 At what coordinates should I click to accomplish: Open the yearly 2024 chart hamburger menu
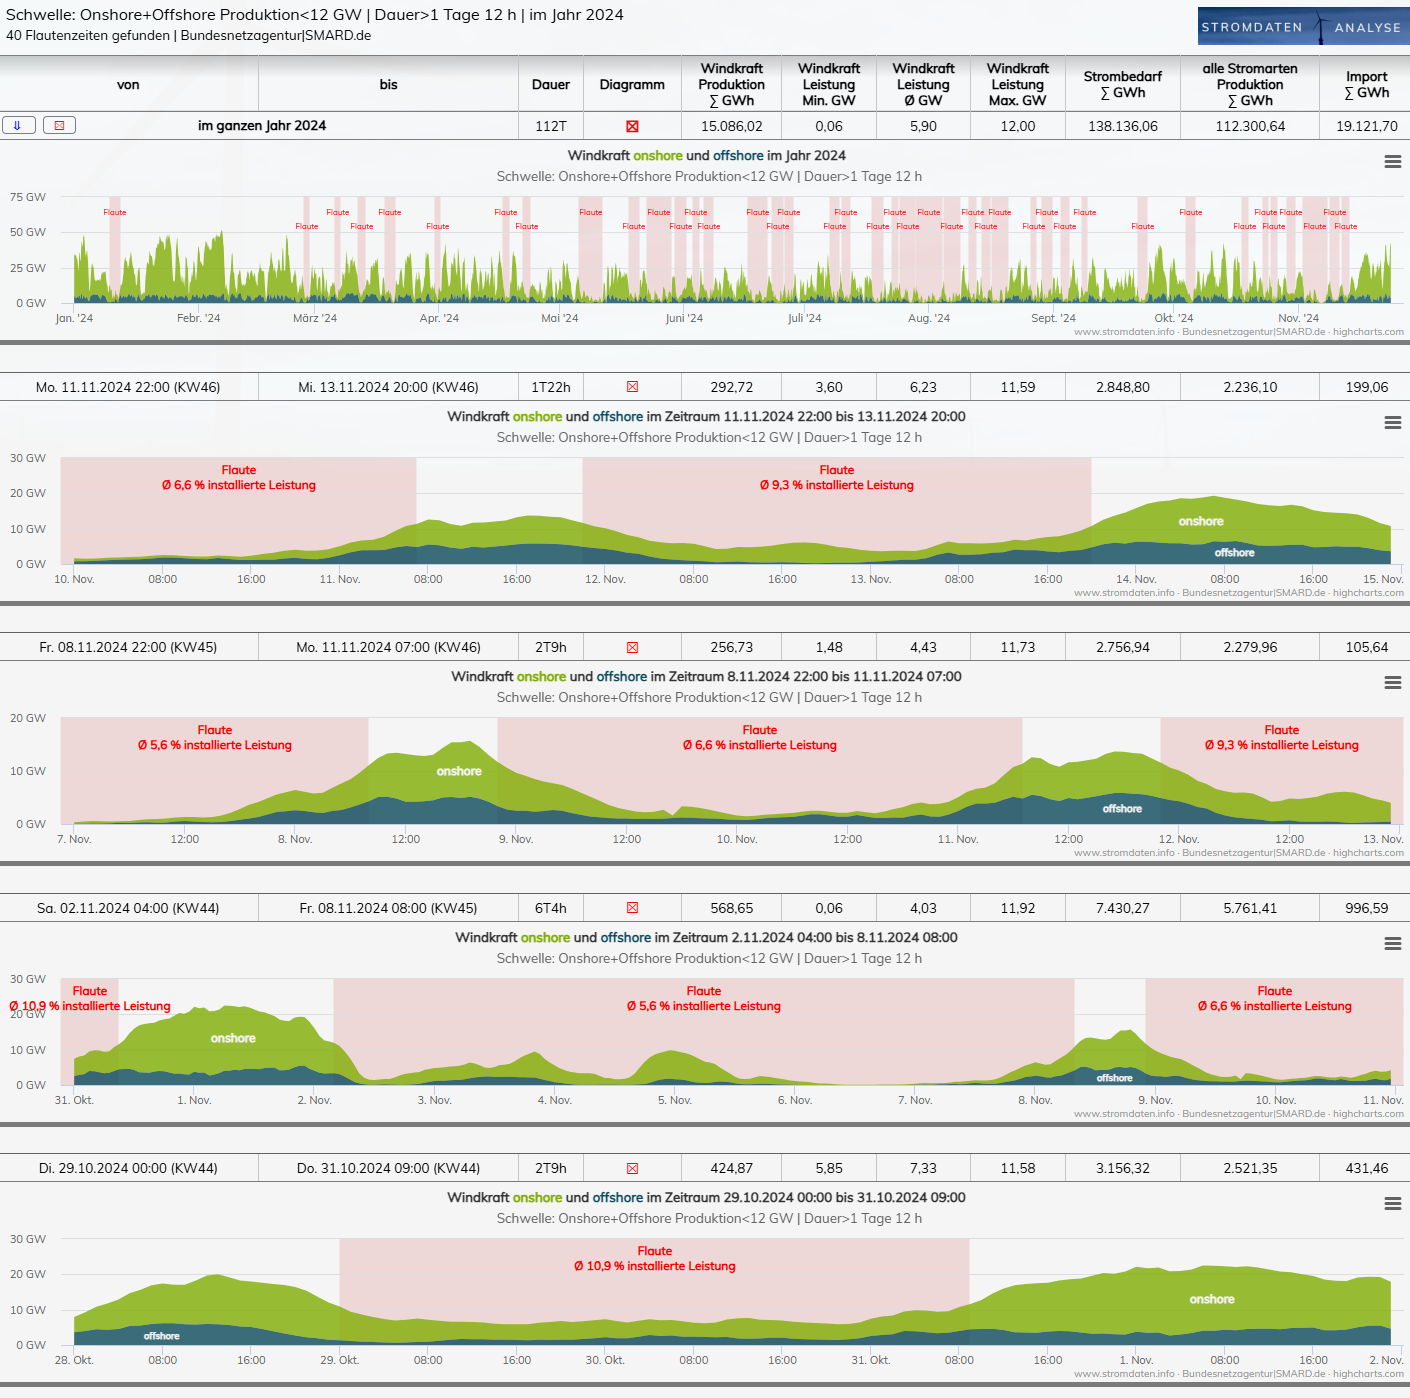[1392, 162]
